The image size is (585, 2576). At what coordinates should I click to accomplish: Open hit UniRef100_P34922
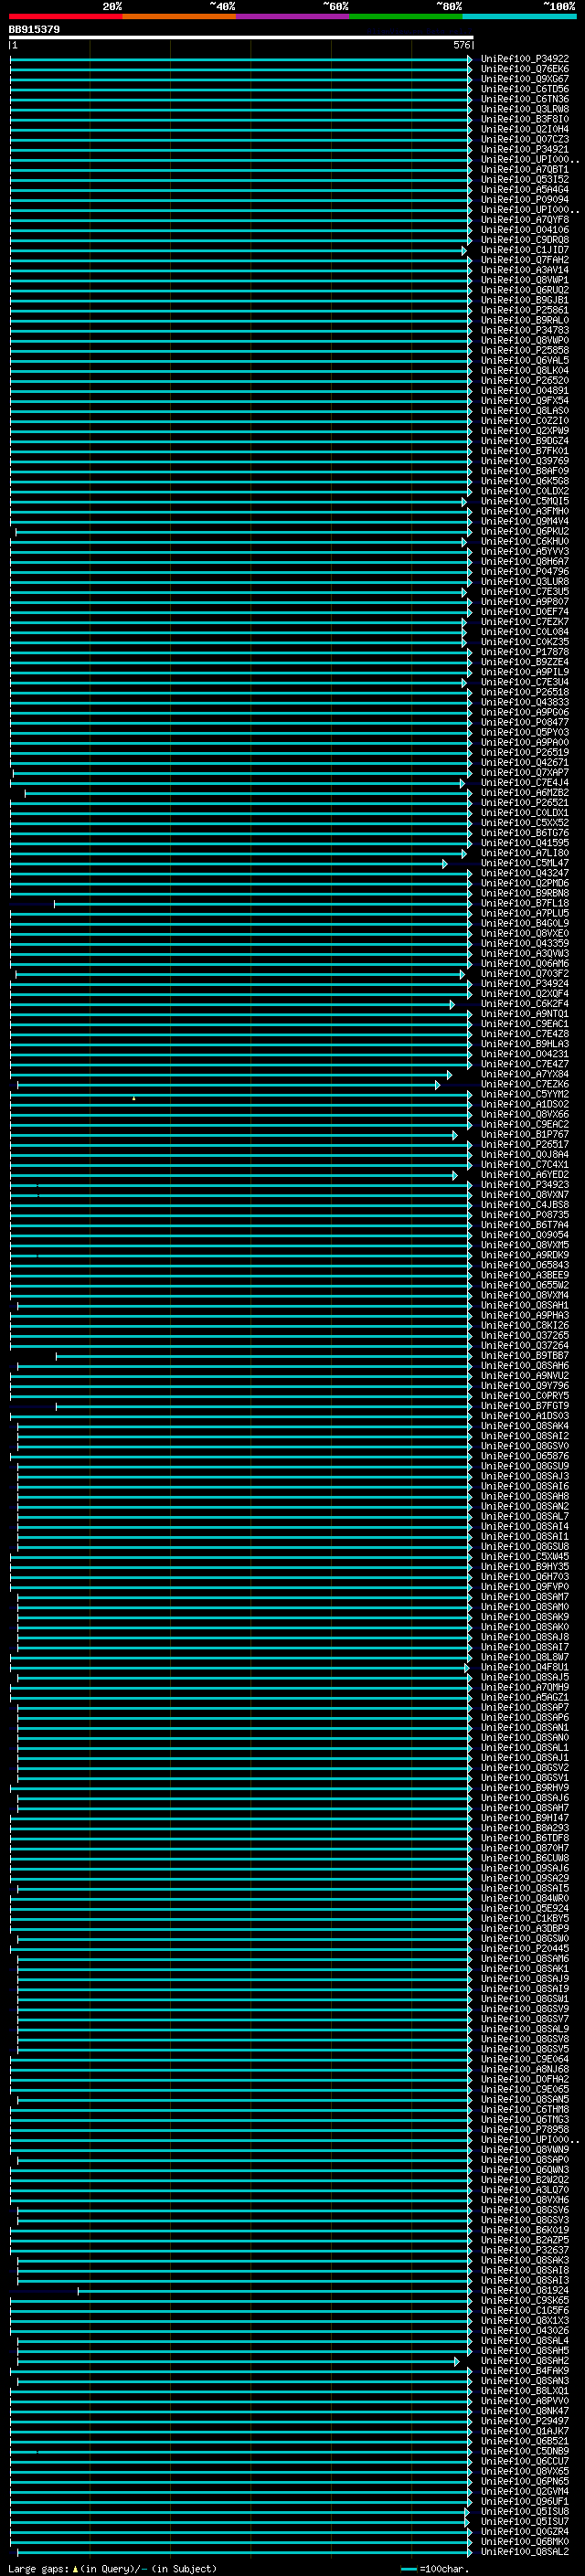pos(525,59)
